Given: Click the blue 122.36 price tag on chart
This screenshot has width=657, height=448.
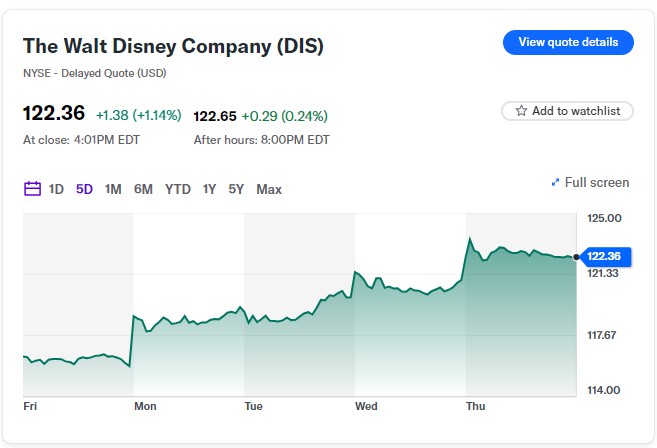Looking at the screenshot, I should [x=606, y=256].
